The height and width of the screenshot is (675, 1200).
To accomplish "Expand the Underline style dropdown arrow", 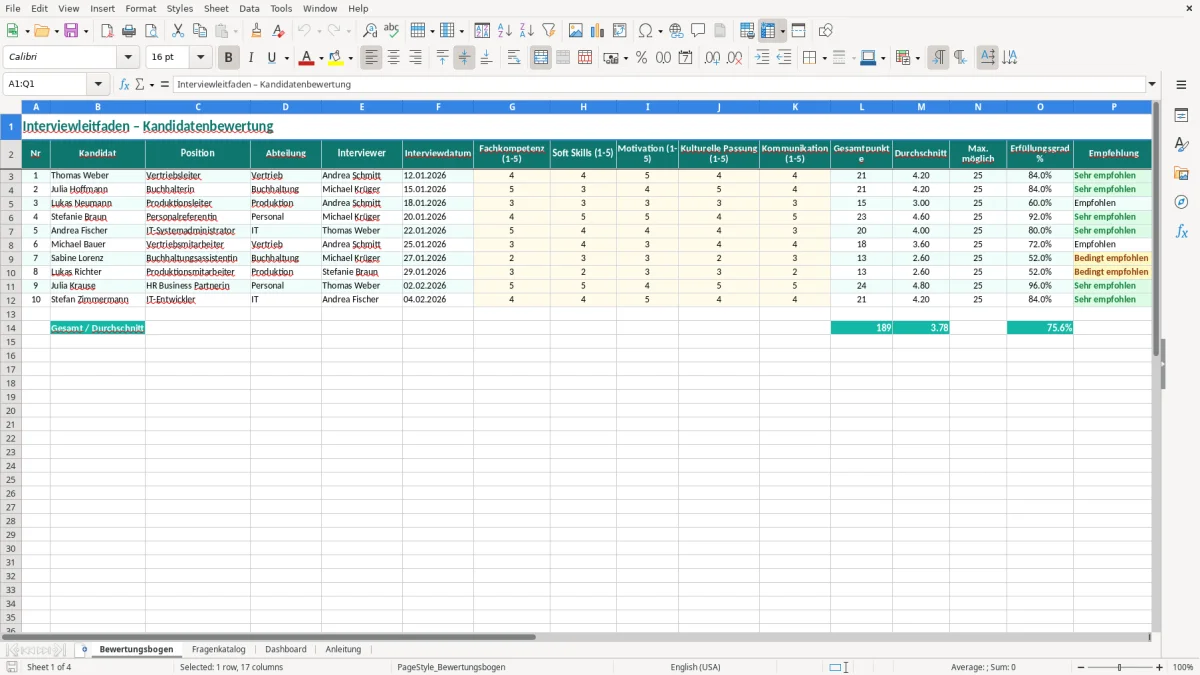I will [x=286, y=58].
